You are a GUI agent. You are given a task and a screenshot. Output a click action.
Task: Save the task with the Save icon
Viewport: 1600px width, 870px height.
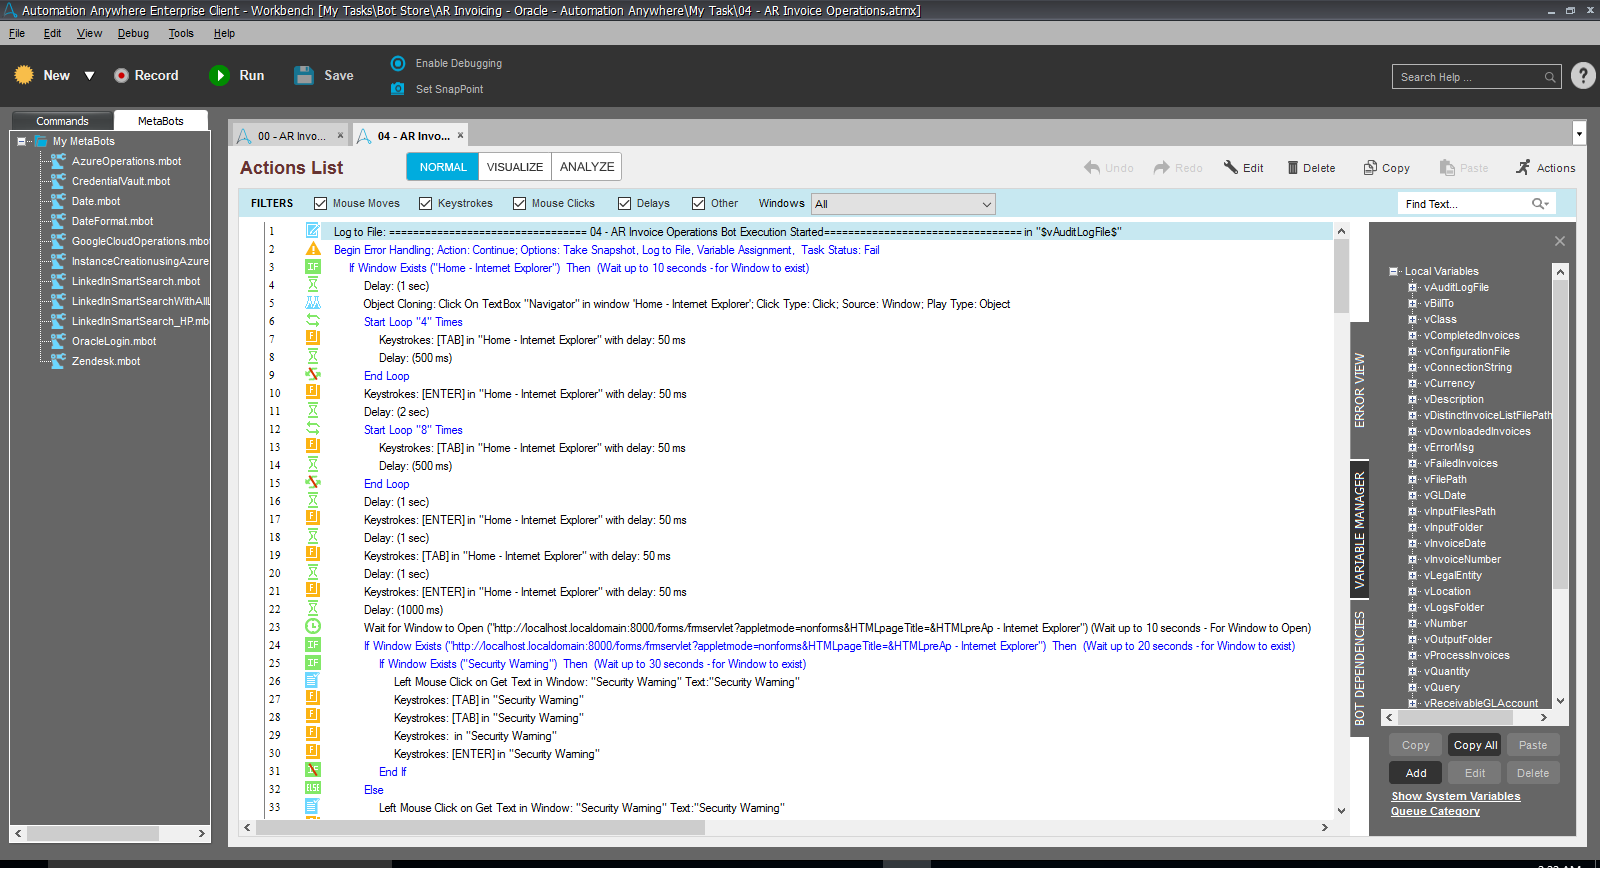304,76
